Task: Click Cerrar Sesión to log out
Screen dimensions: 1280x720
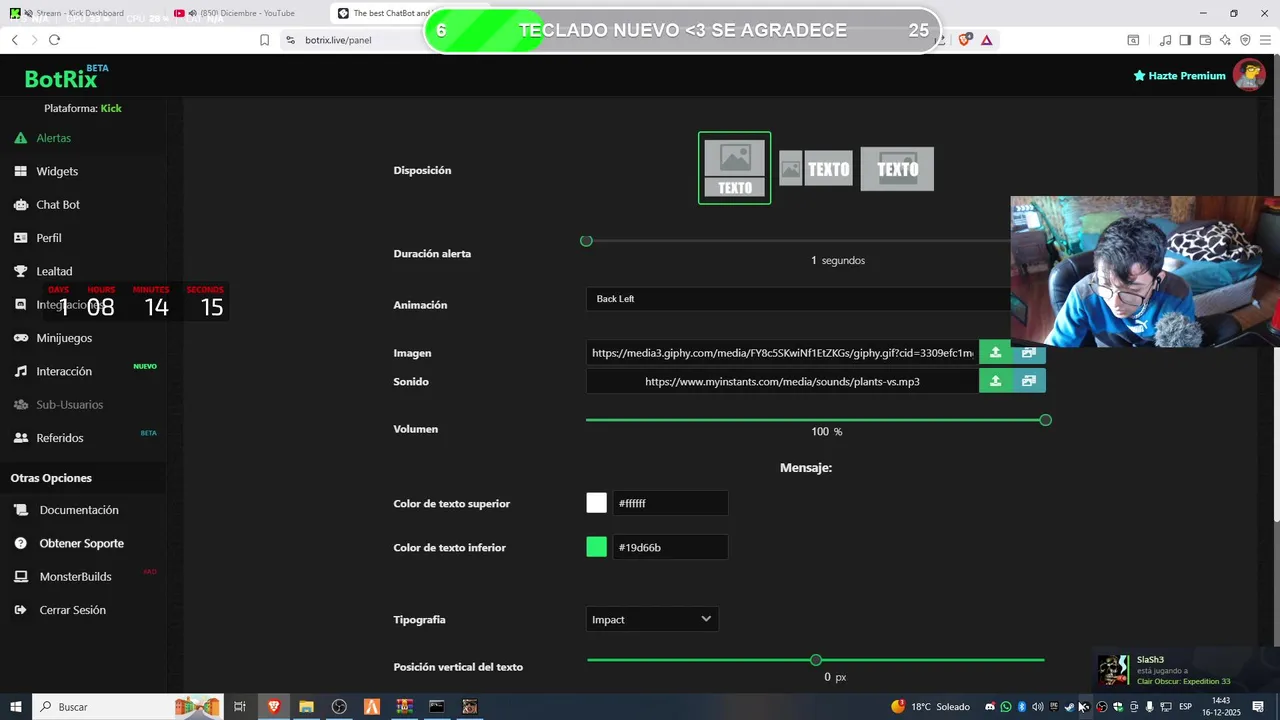Action: [72, 610]
